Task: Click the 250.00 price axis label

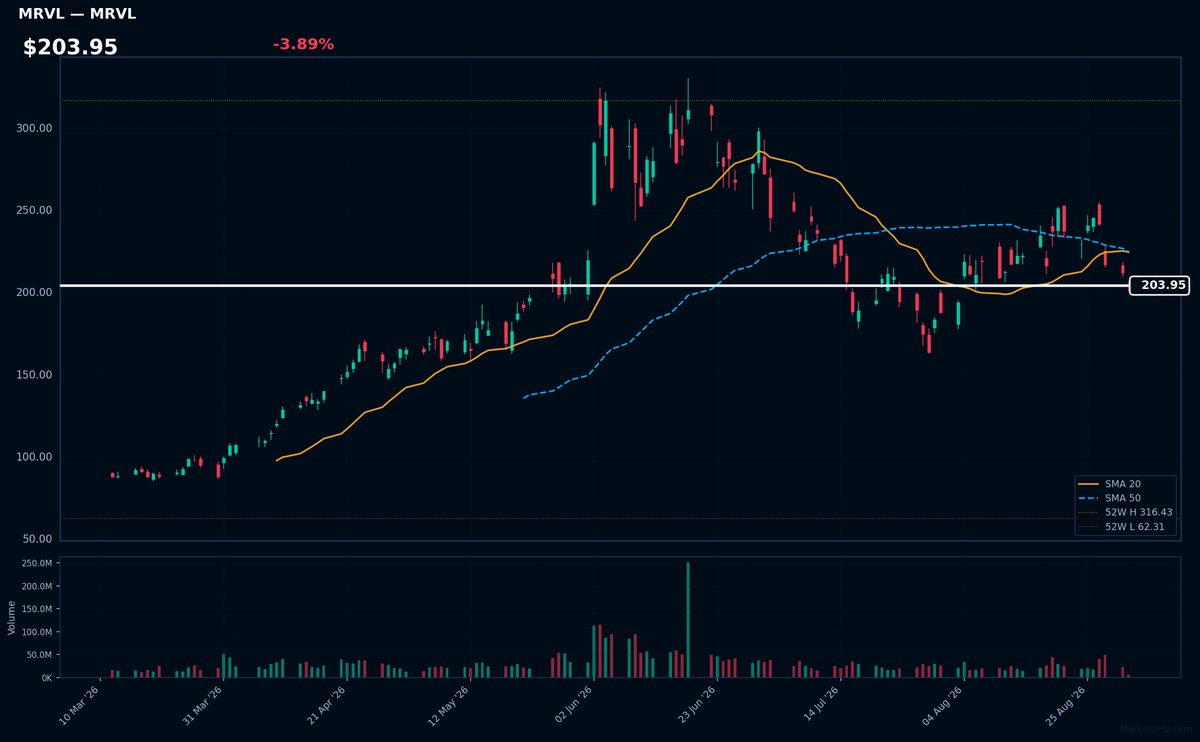Action: (x=34, y=211)
